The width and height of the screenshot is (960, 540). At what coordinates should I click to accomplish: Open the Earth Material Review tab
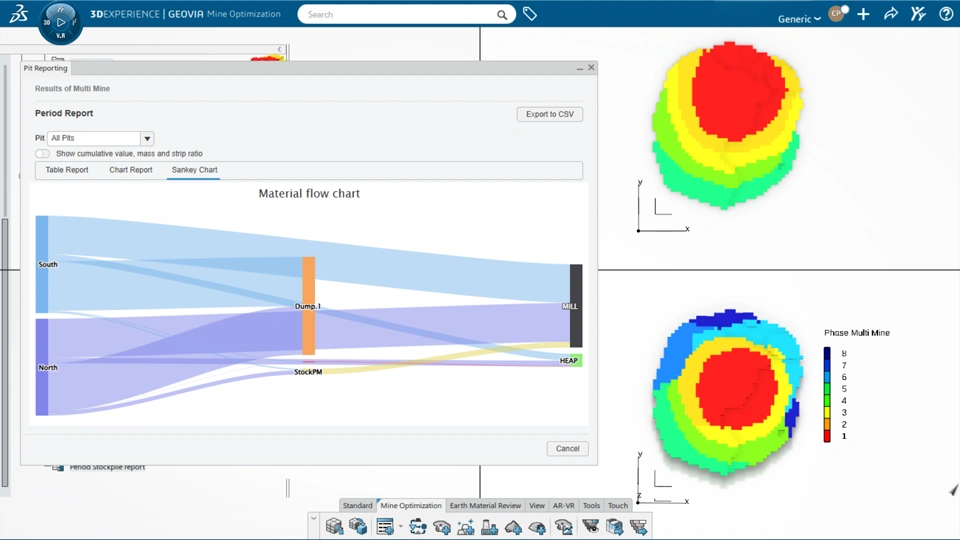(x=485, y=506)
